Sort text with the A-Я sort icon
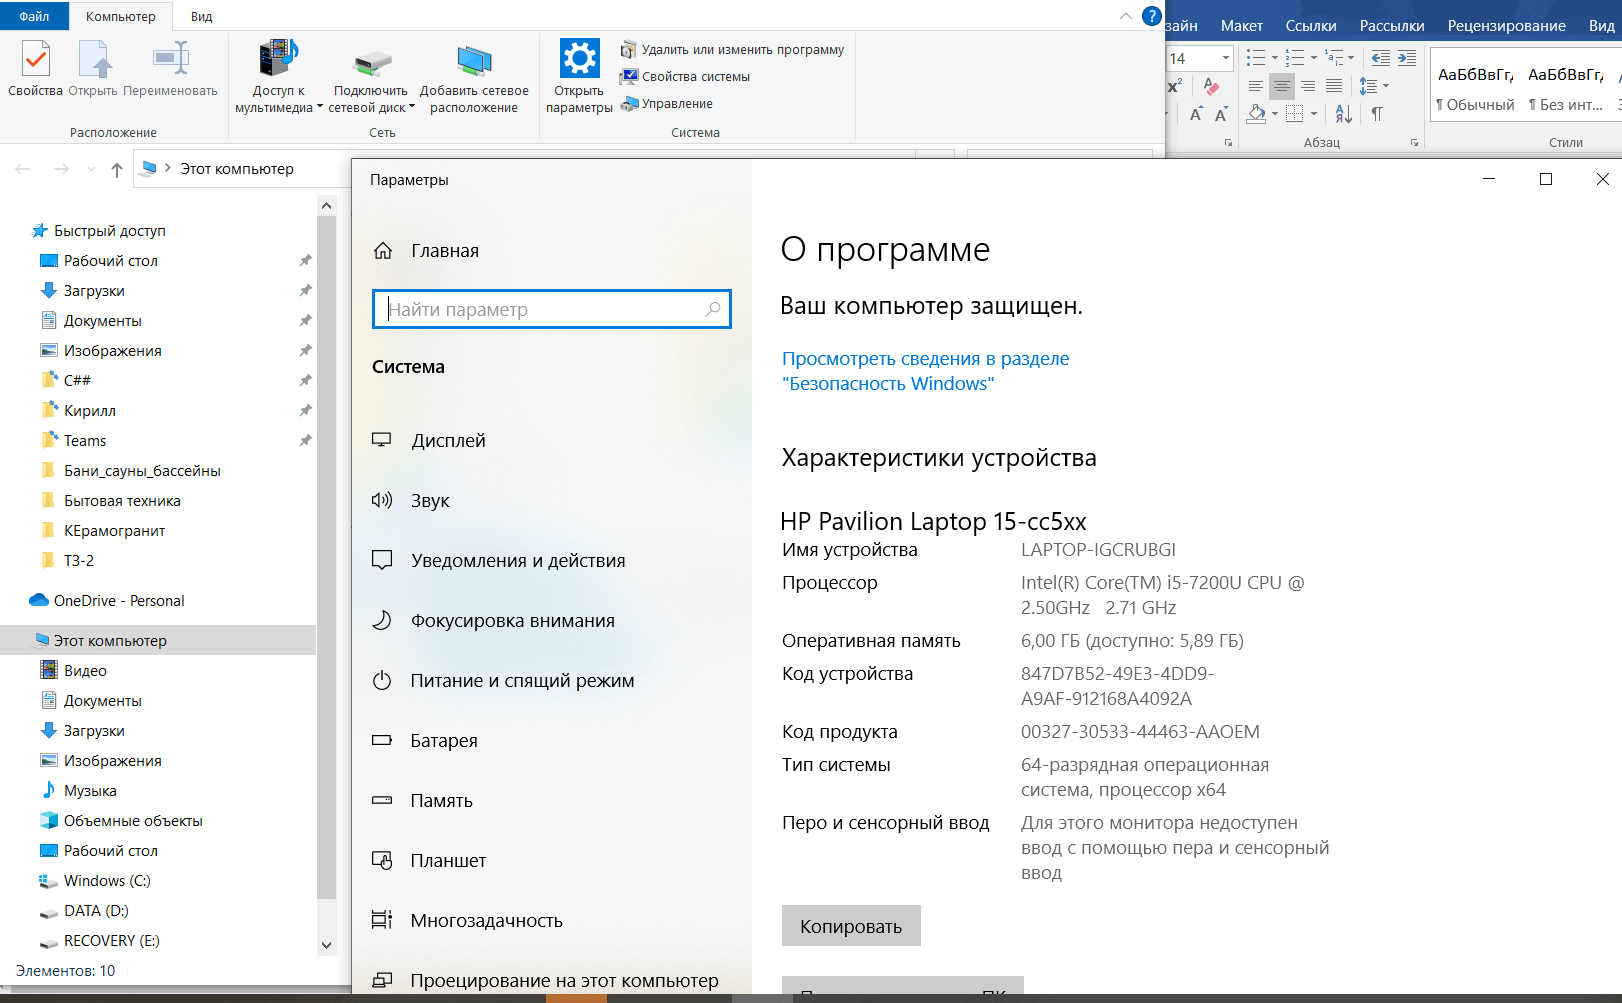The width and height of the screenshot is (1622, 1003). [1344, 114]
